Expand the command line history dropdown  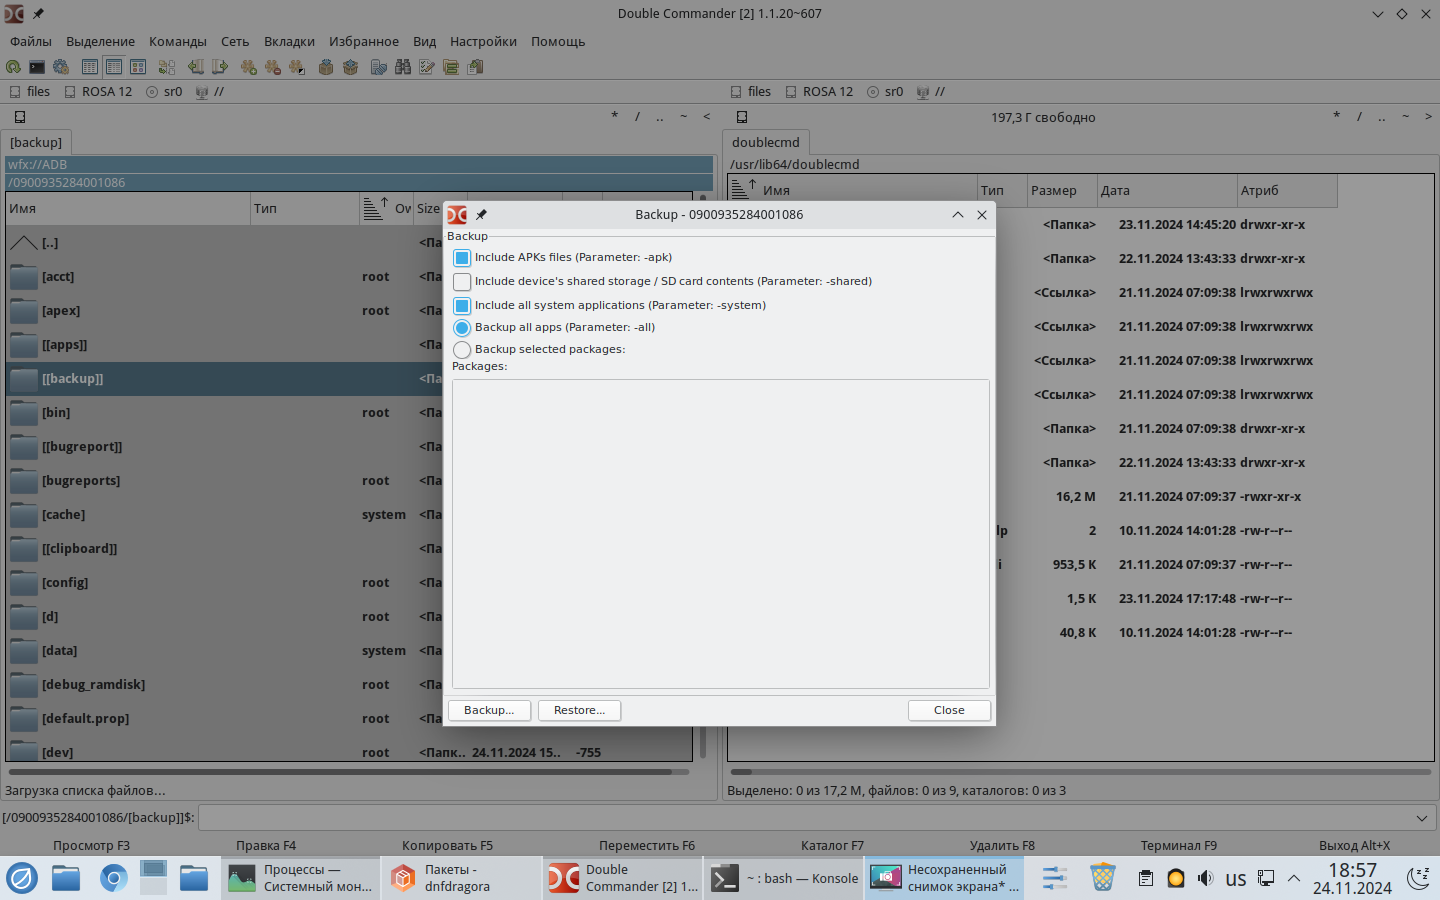pyautogui.click(x=1422, y=818)
